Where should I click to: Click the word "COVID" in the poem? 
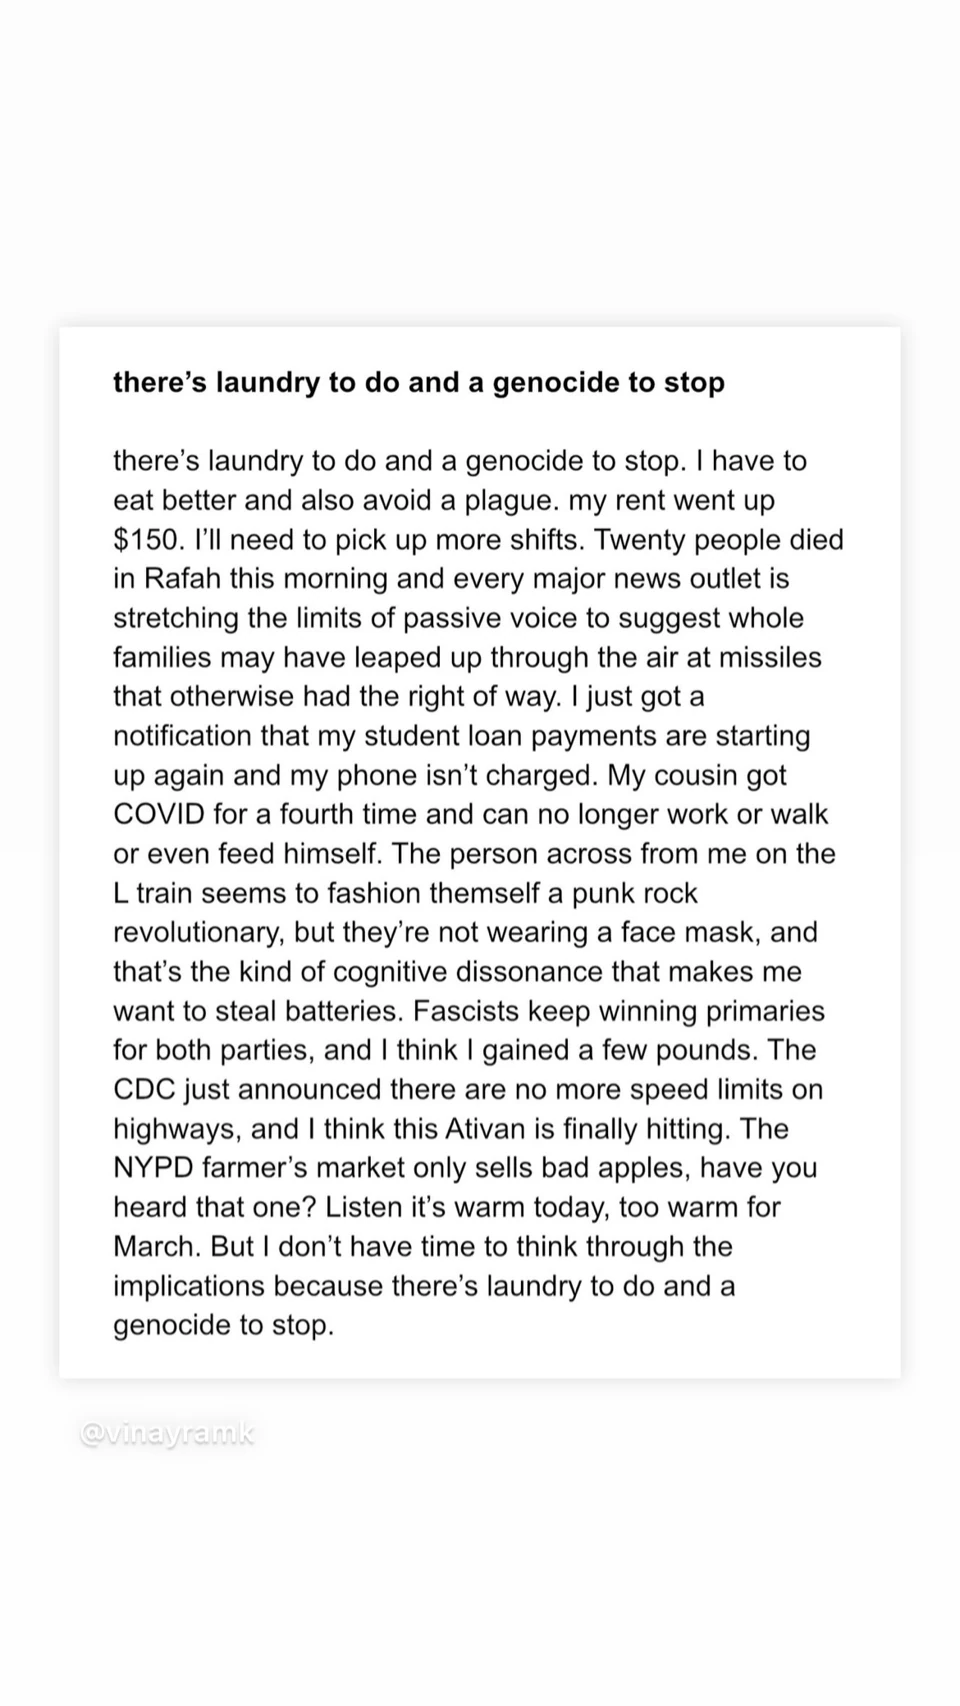(x=159, y=814)
